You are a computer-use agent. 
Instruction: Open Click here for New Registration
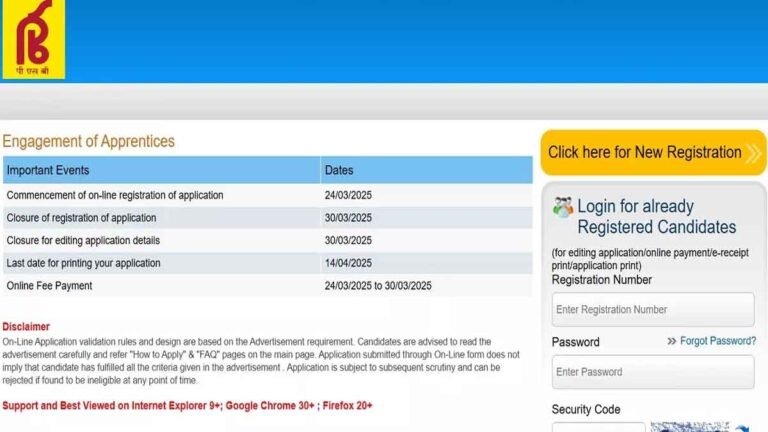coord(645,153)
